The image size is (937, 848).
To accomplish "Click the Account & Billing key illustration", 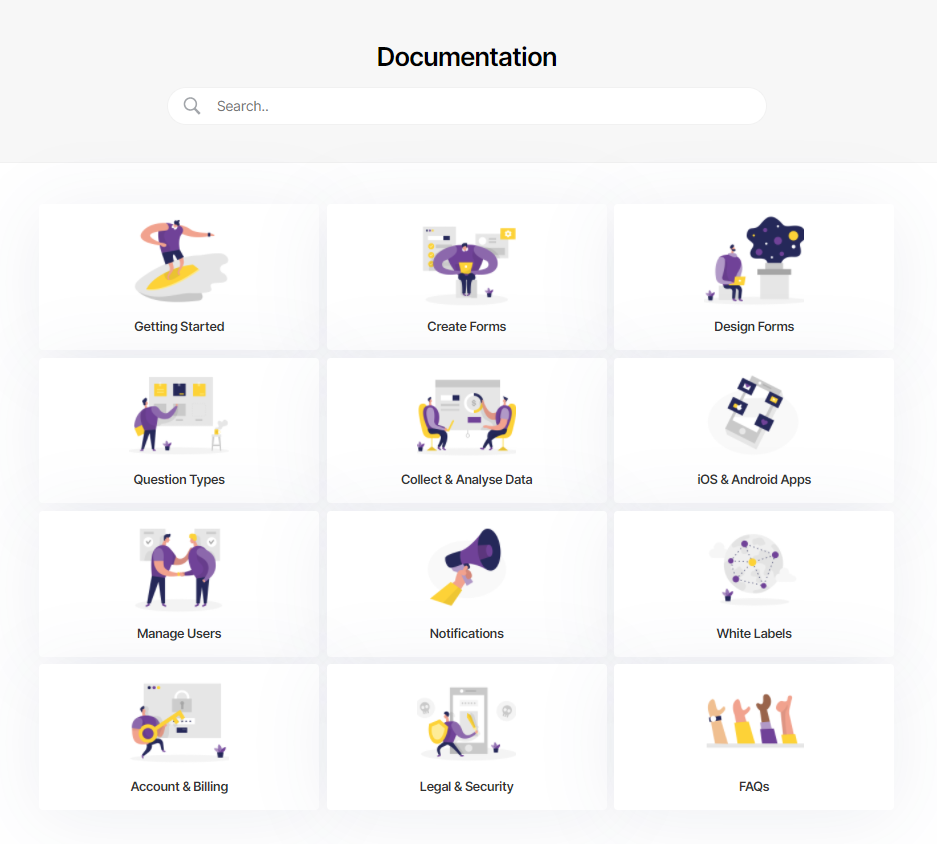I will coord(179,722).
